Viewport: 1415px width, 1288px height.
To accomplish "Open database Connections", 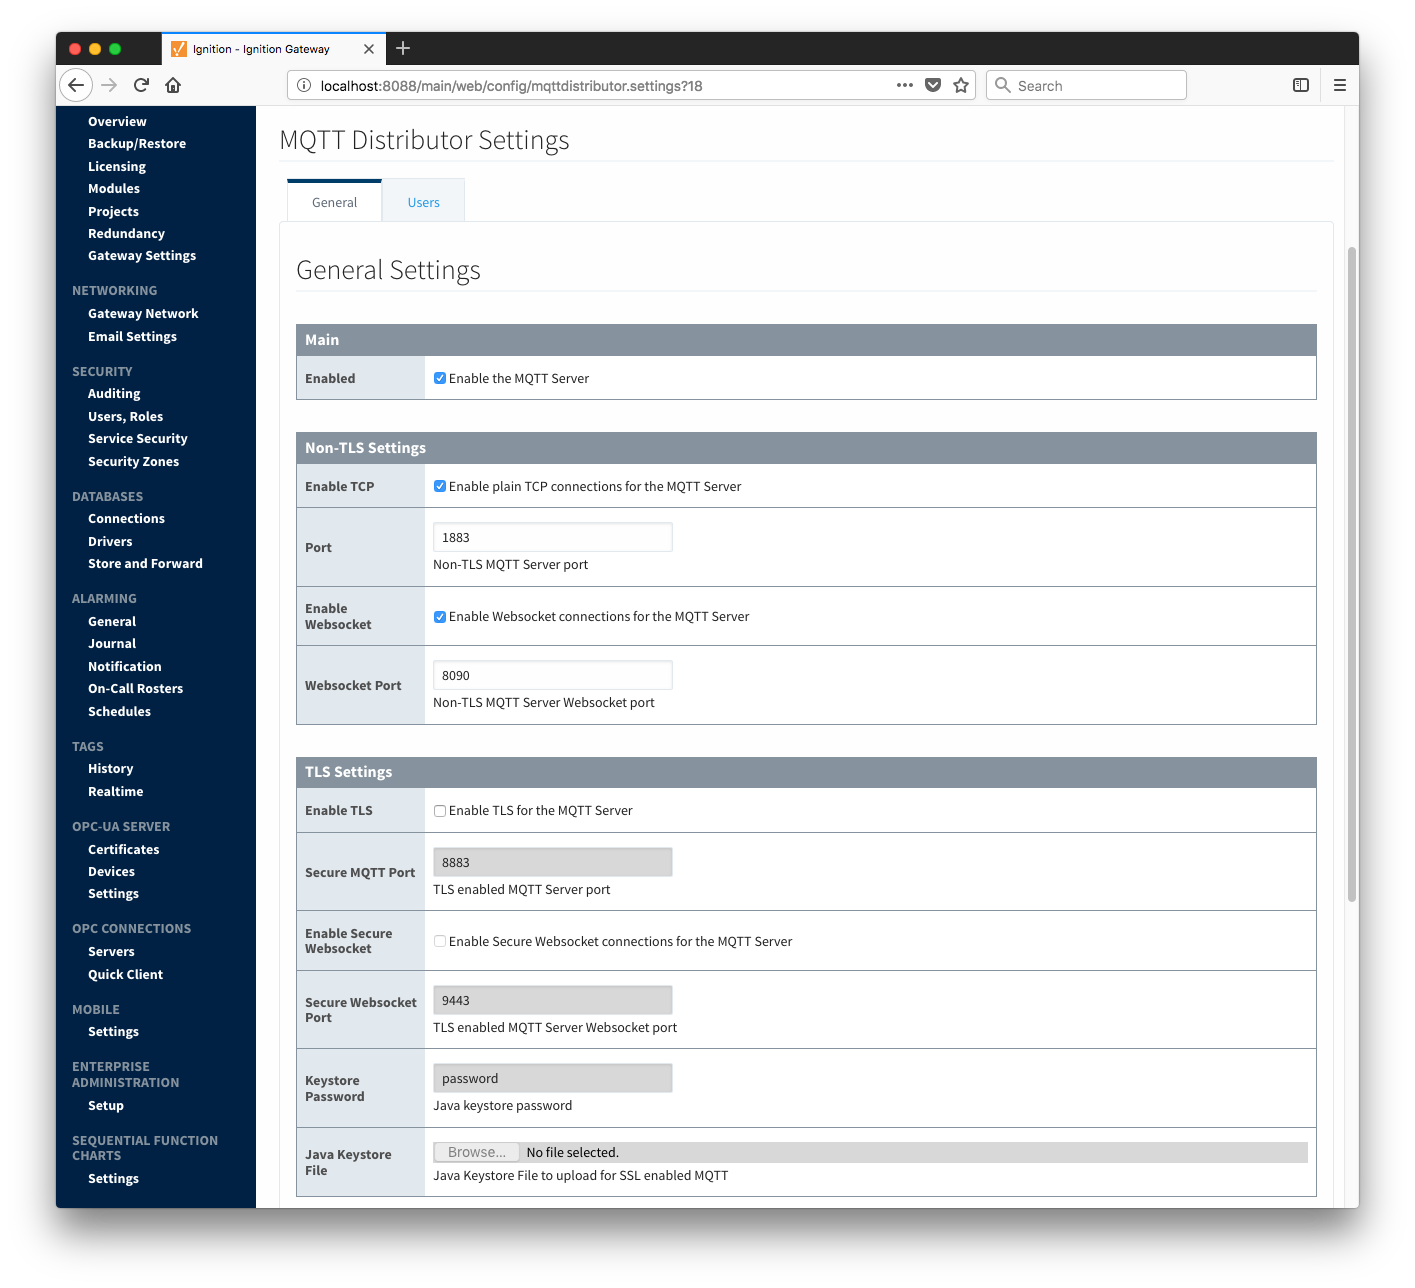I will (126, 519).
